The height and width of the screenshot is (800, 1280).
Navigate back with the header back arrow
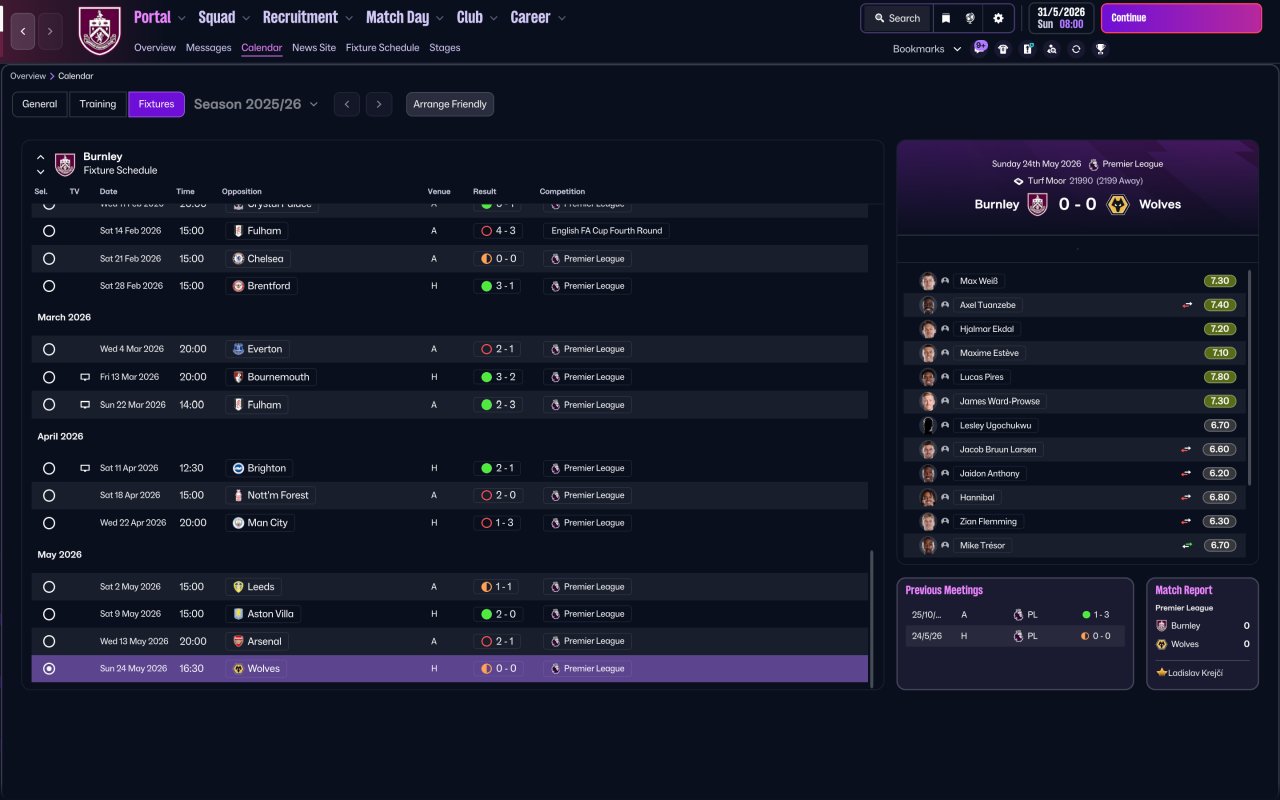tap(24, 31)
